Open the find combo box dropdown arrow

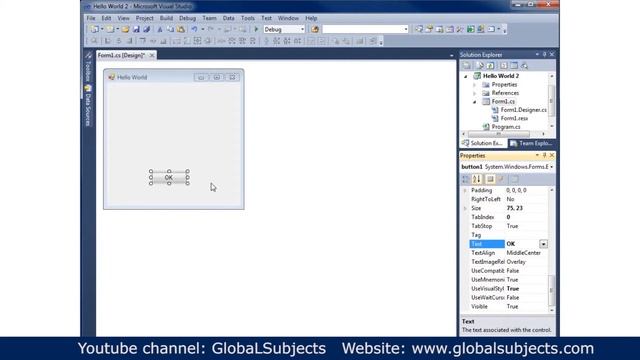pyautogui.click(x=406, y=29)
